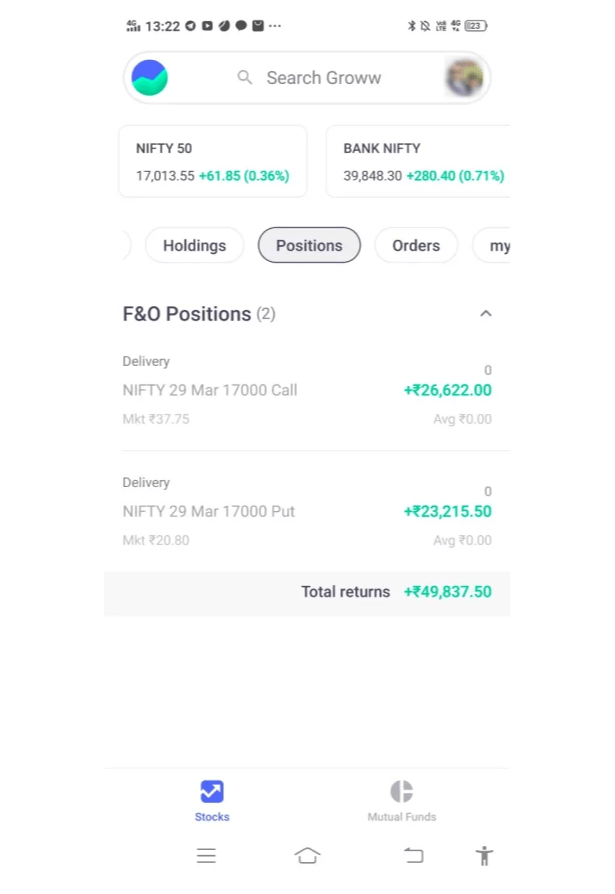Switch to the Orders tab

[x=416, y=246]
